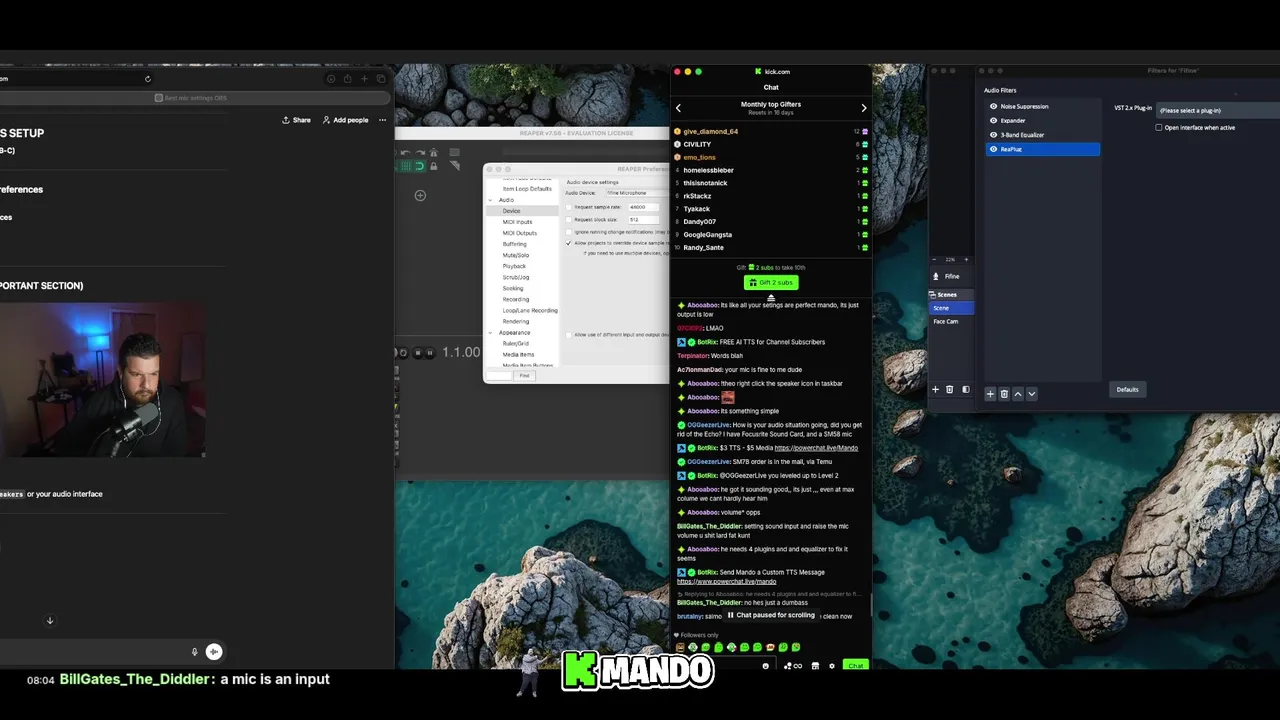Click REAPER redo arrow in toolbar
Screen dimensions: 1280x720
click(x=420, y=153)
